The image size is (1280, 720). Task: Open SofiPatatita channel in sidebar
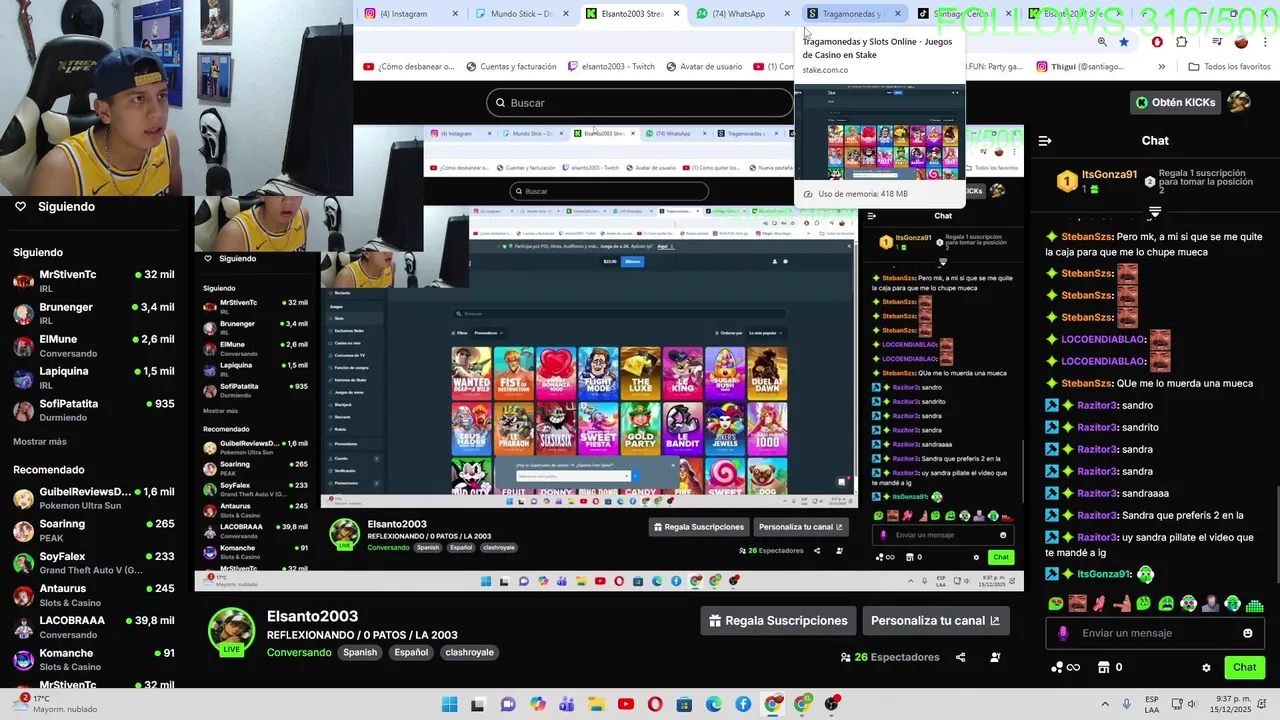(95, 410)
